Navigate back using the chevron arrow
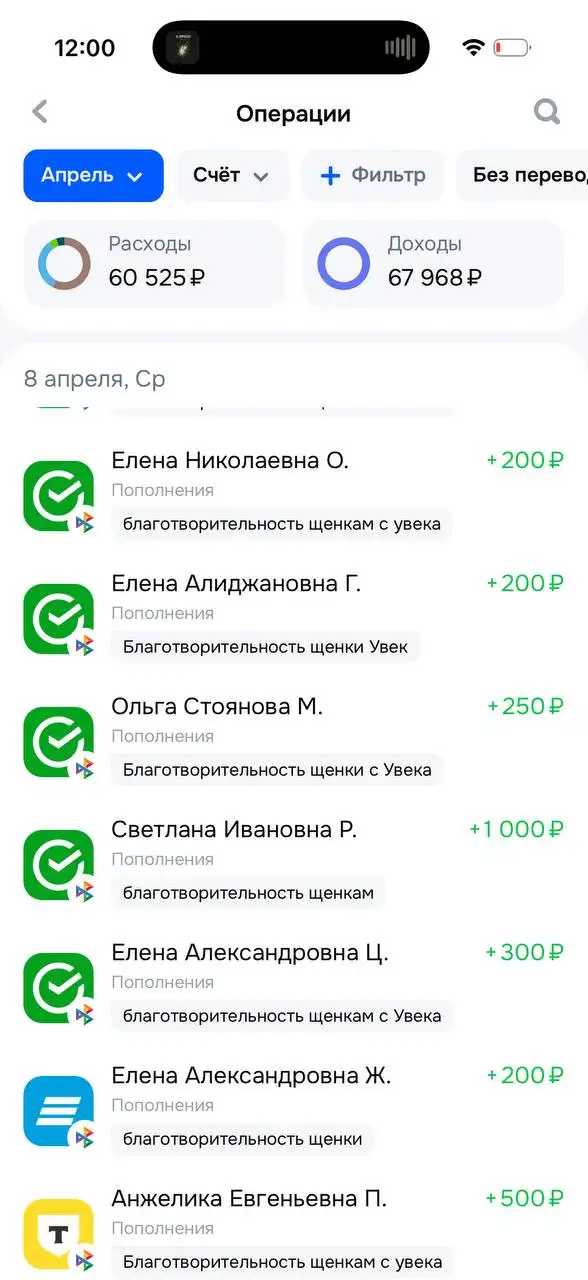Viewport: 588px width, 1280px height. [39, 111]
